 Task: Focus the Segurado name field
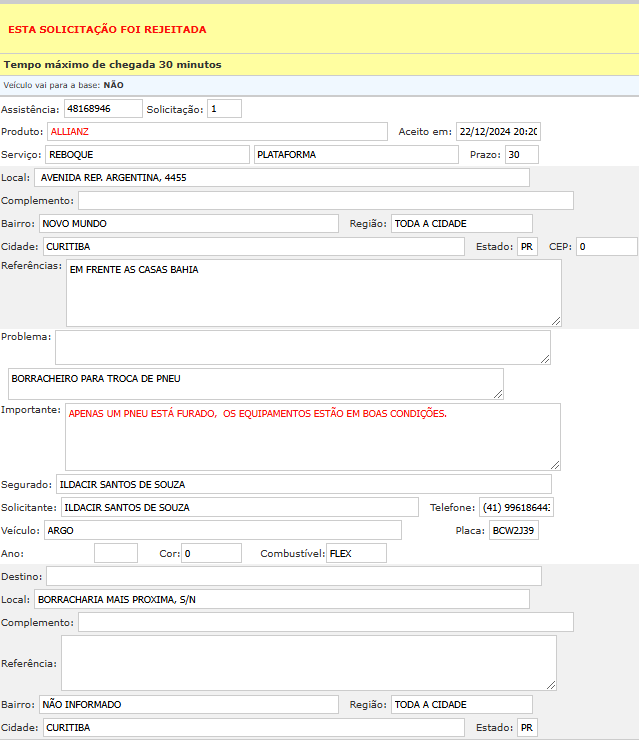tap(304, 484)
